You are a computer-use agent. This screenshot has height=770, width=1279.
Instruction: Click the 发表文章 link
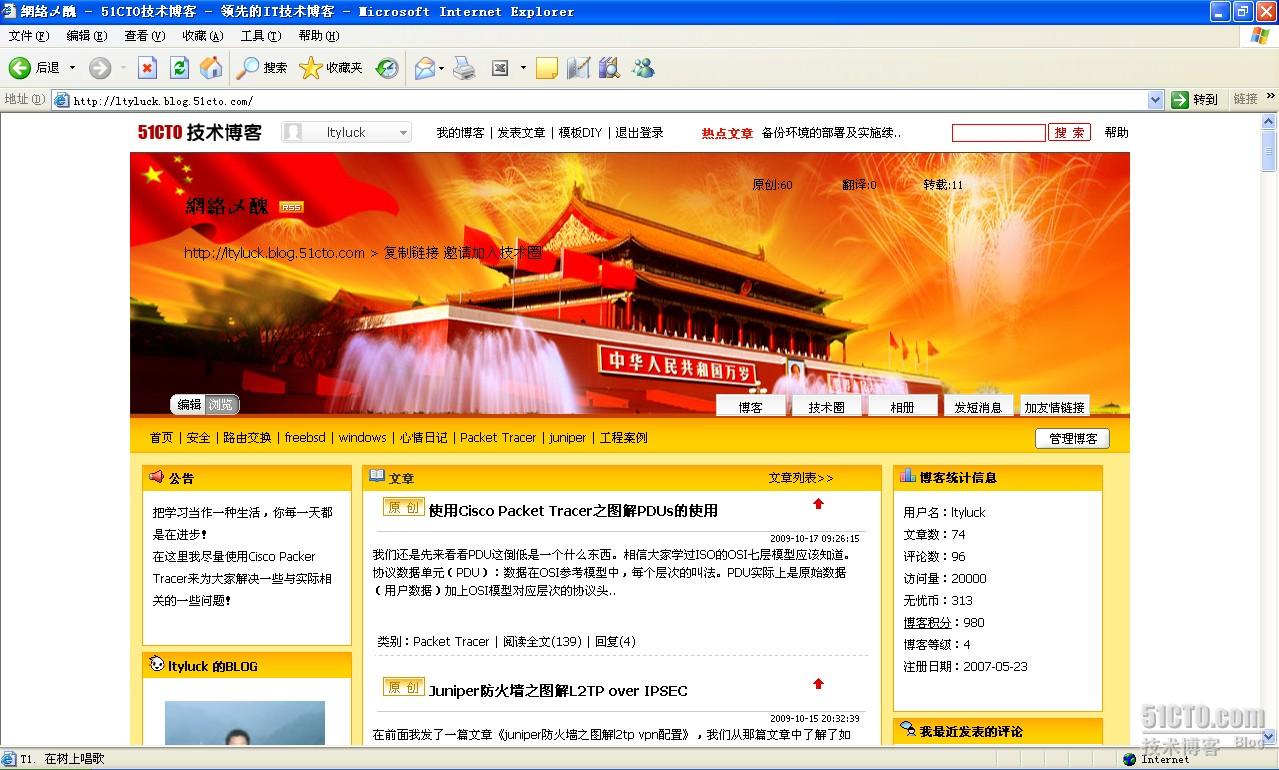click(521, 132)
